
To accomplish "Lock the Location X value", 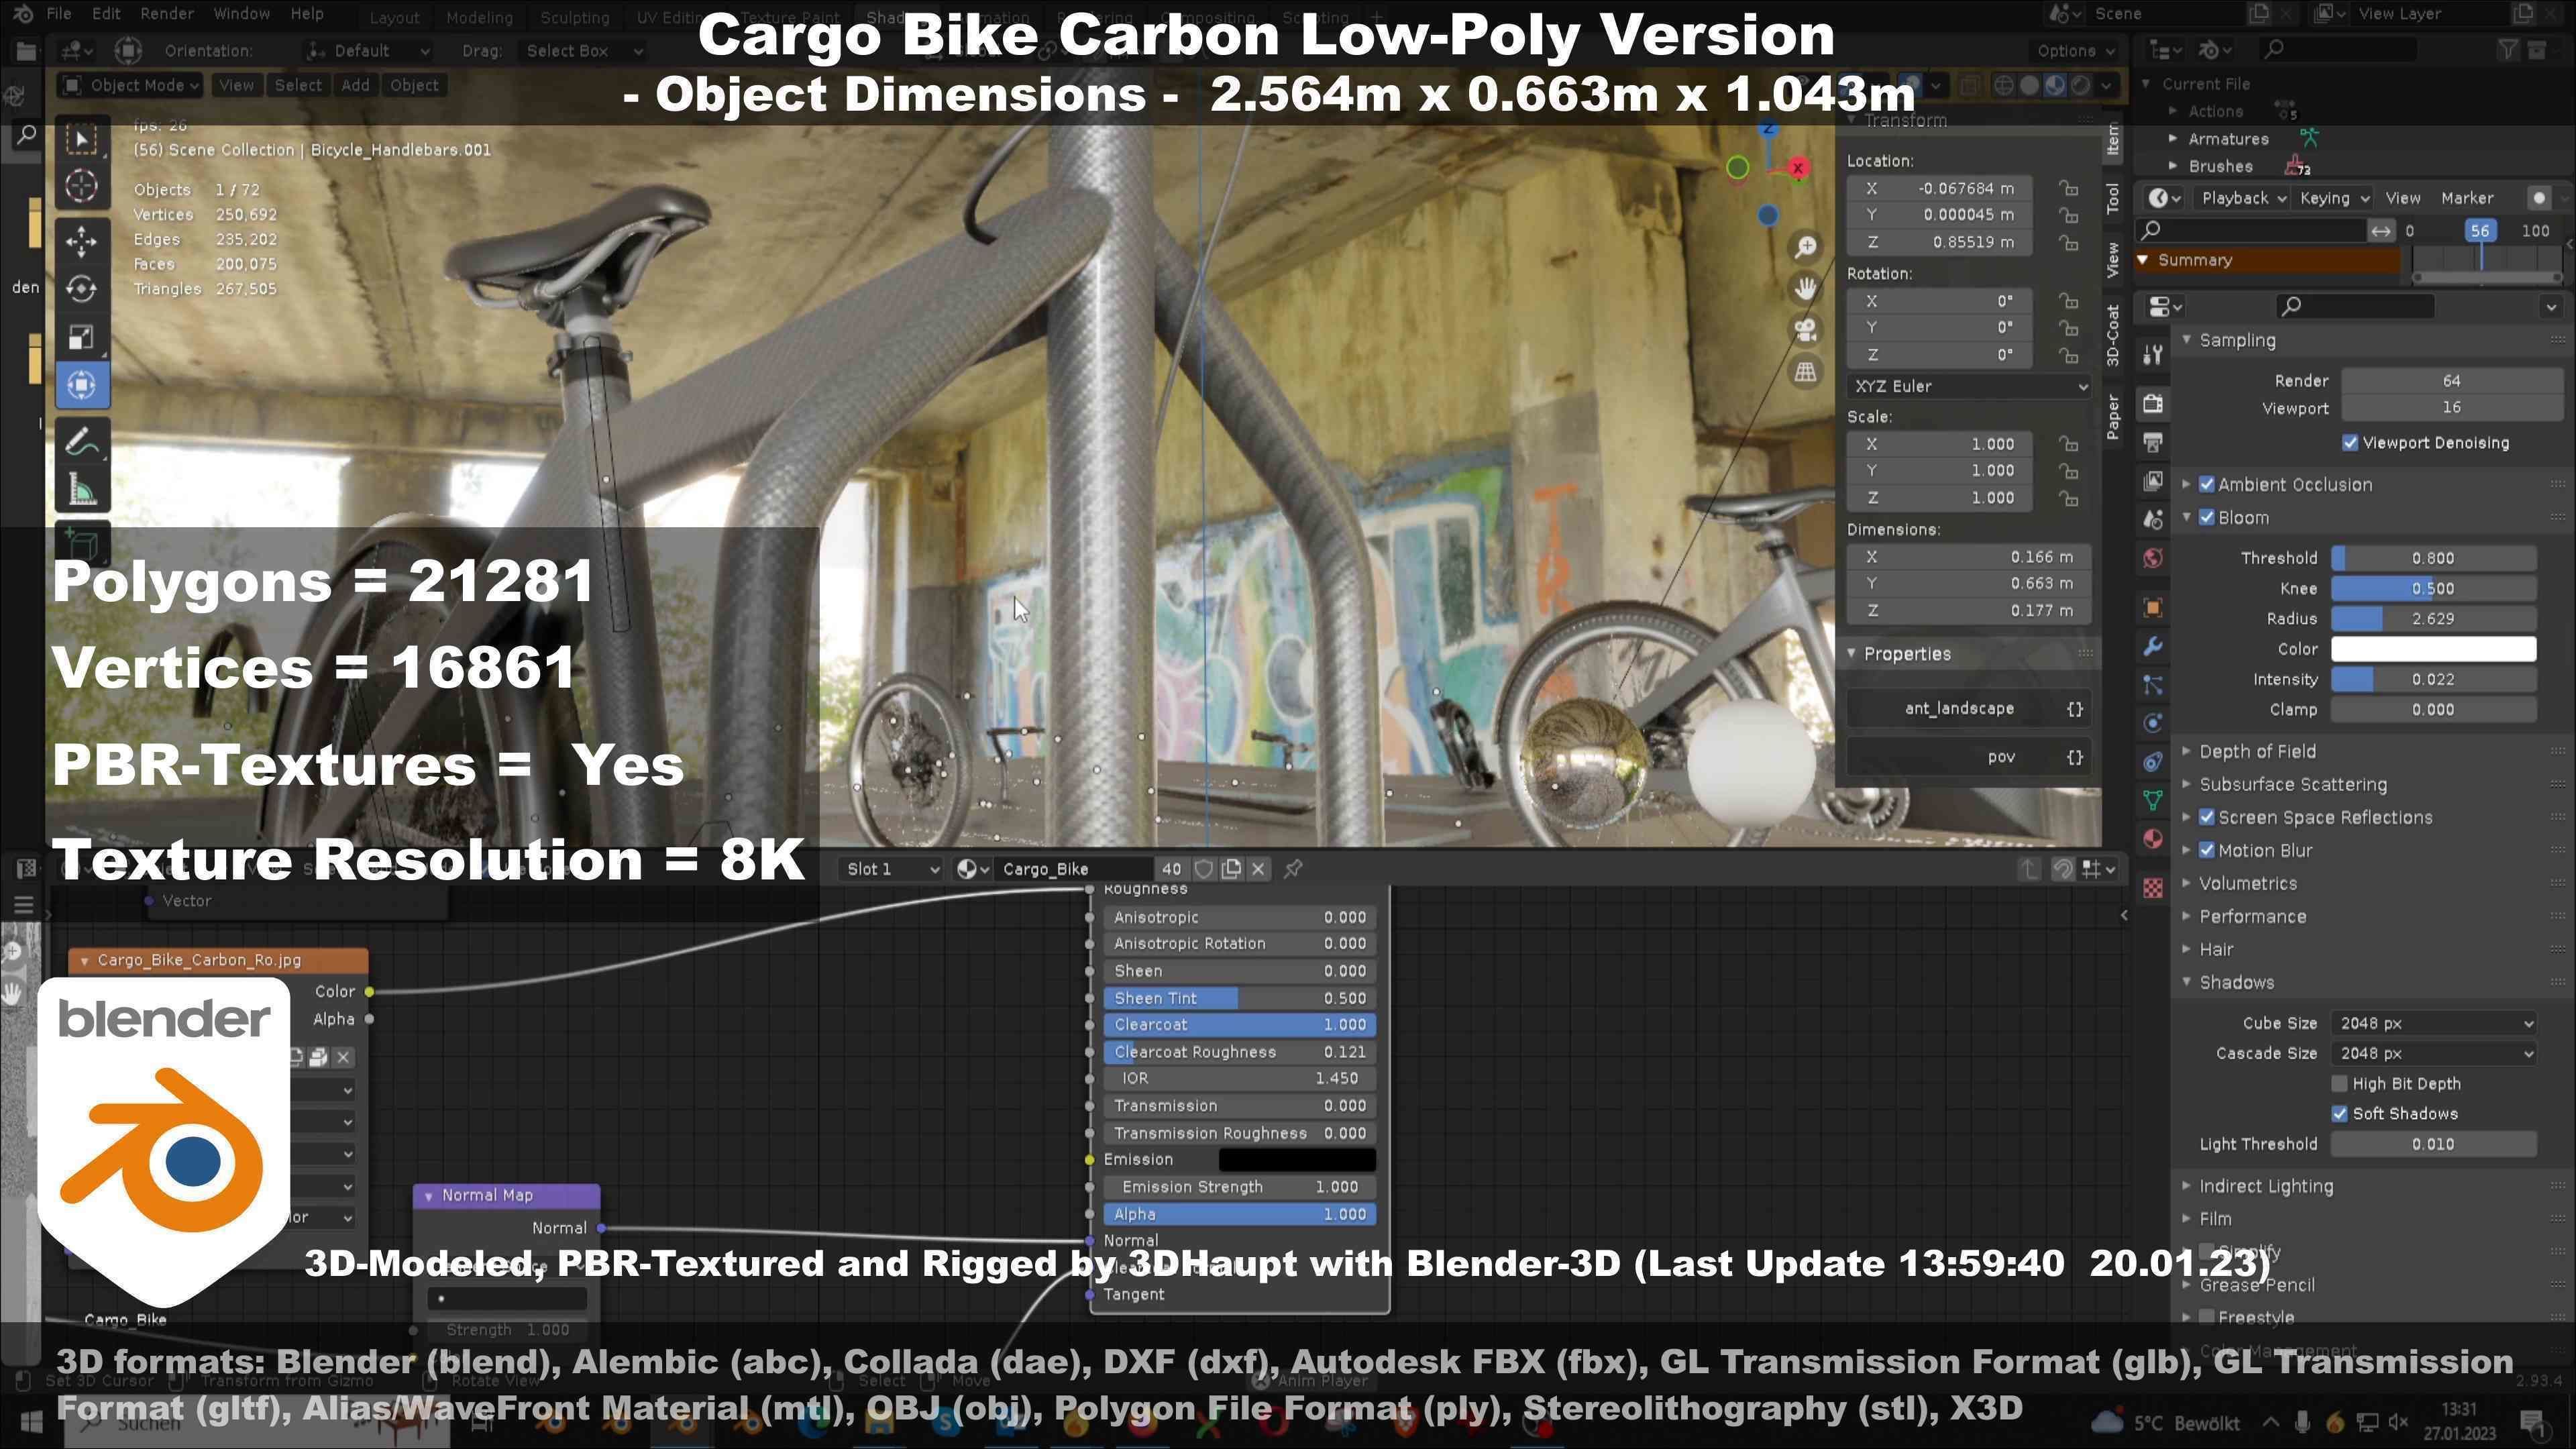I will pyautogui.click(x=2069, y=189).
